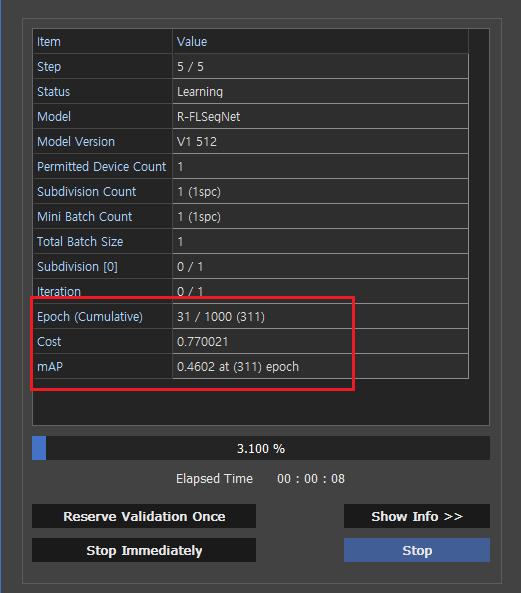Image resolution: width=521 pixels, height=593 pixels.
Task: Click Stop Immediately button
Action: pyautogui.click(x=144, y=550)
